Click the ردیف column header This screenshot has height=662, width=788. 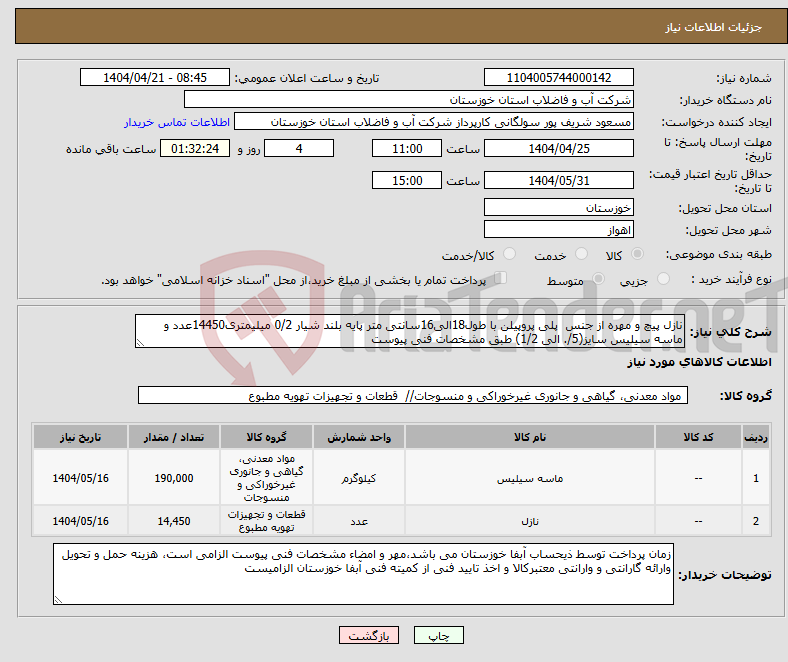(756, 437)
